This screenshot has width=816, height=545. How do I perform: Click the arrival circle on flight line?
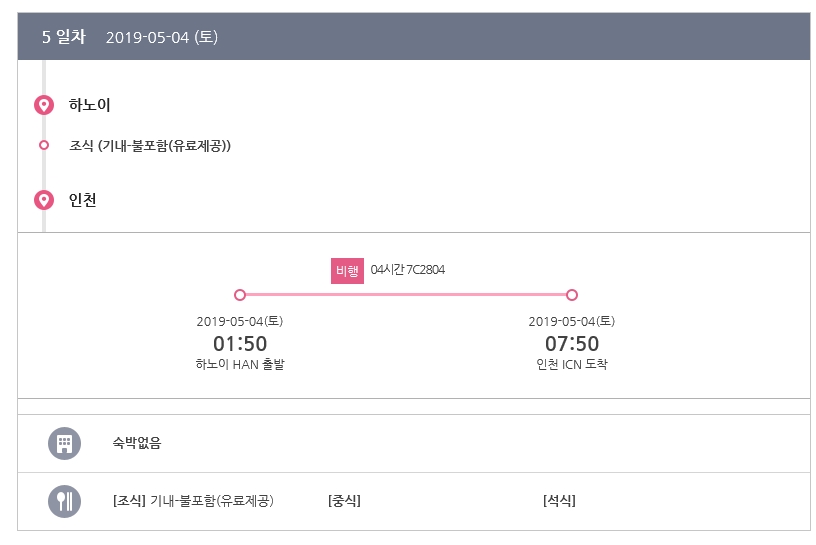tap(572, 295)
